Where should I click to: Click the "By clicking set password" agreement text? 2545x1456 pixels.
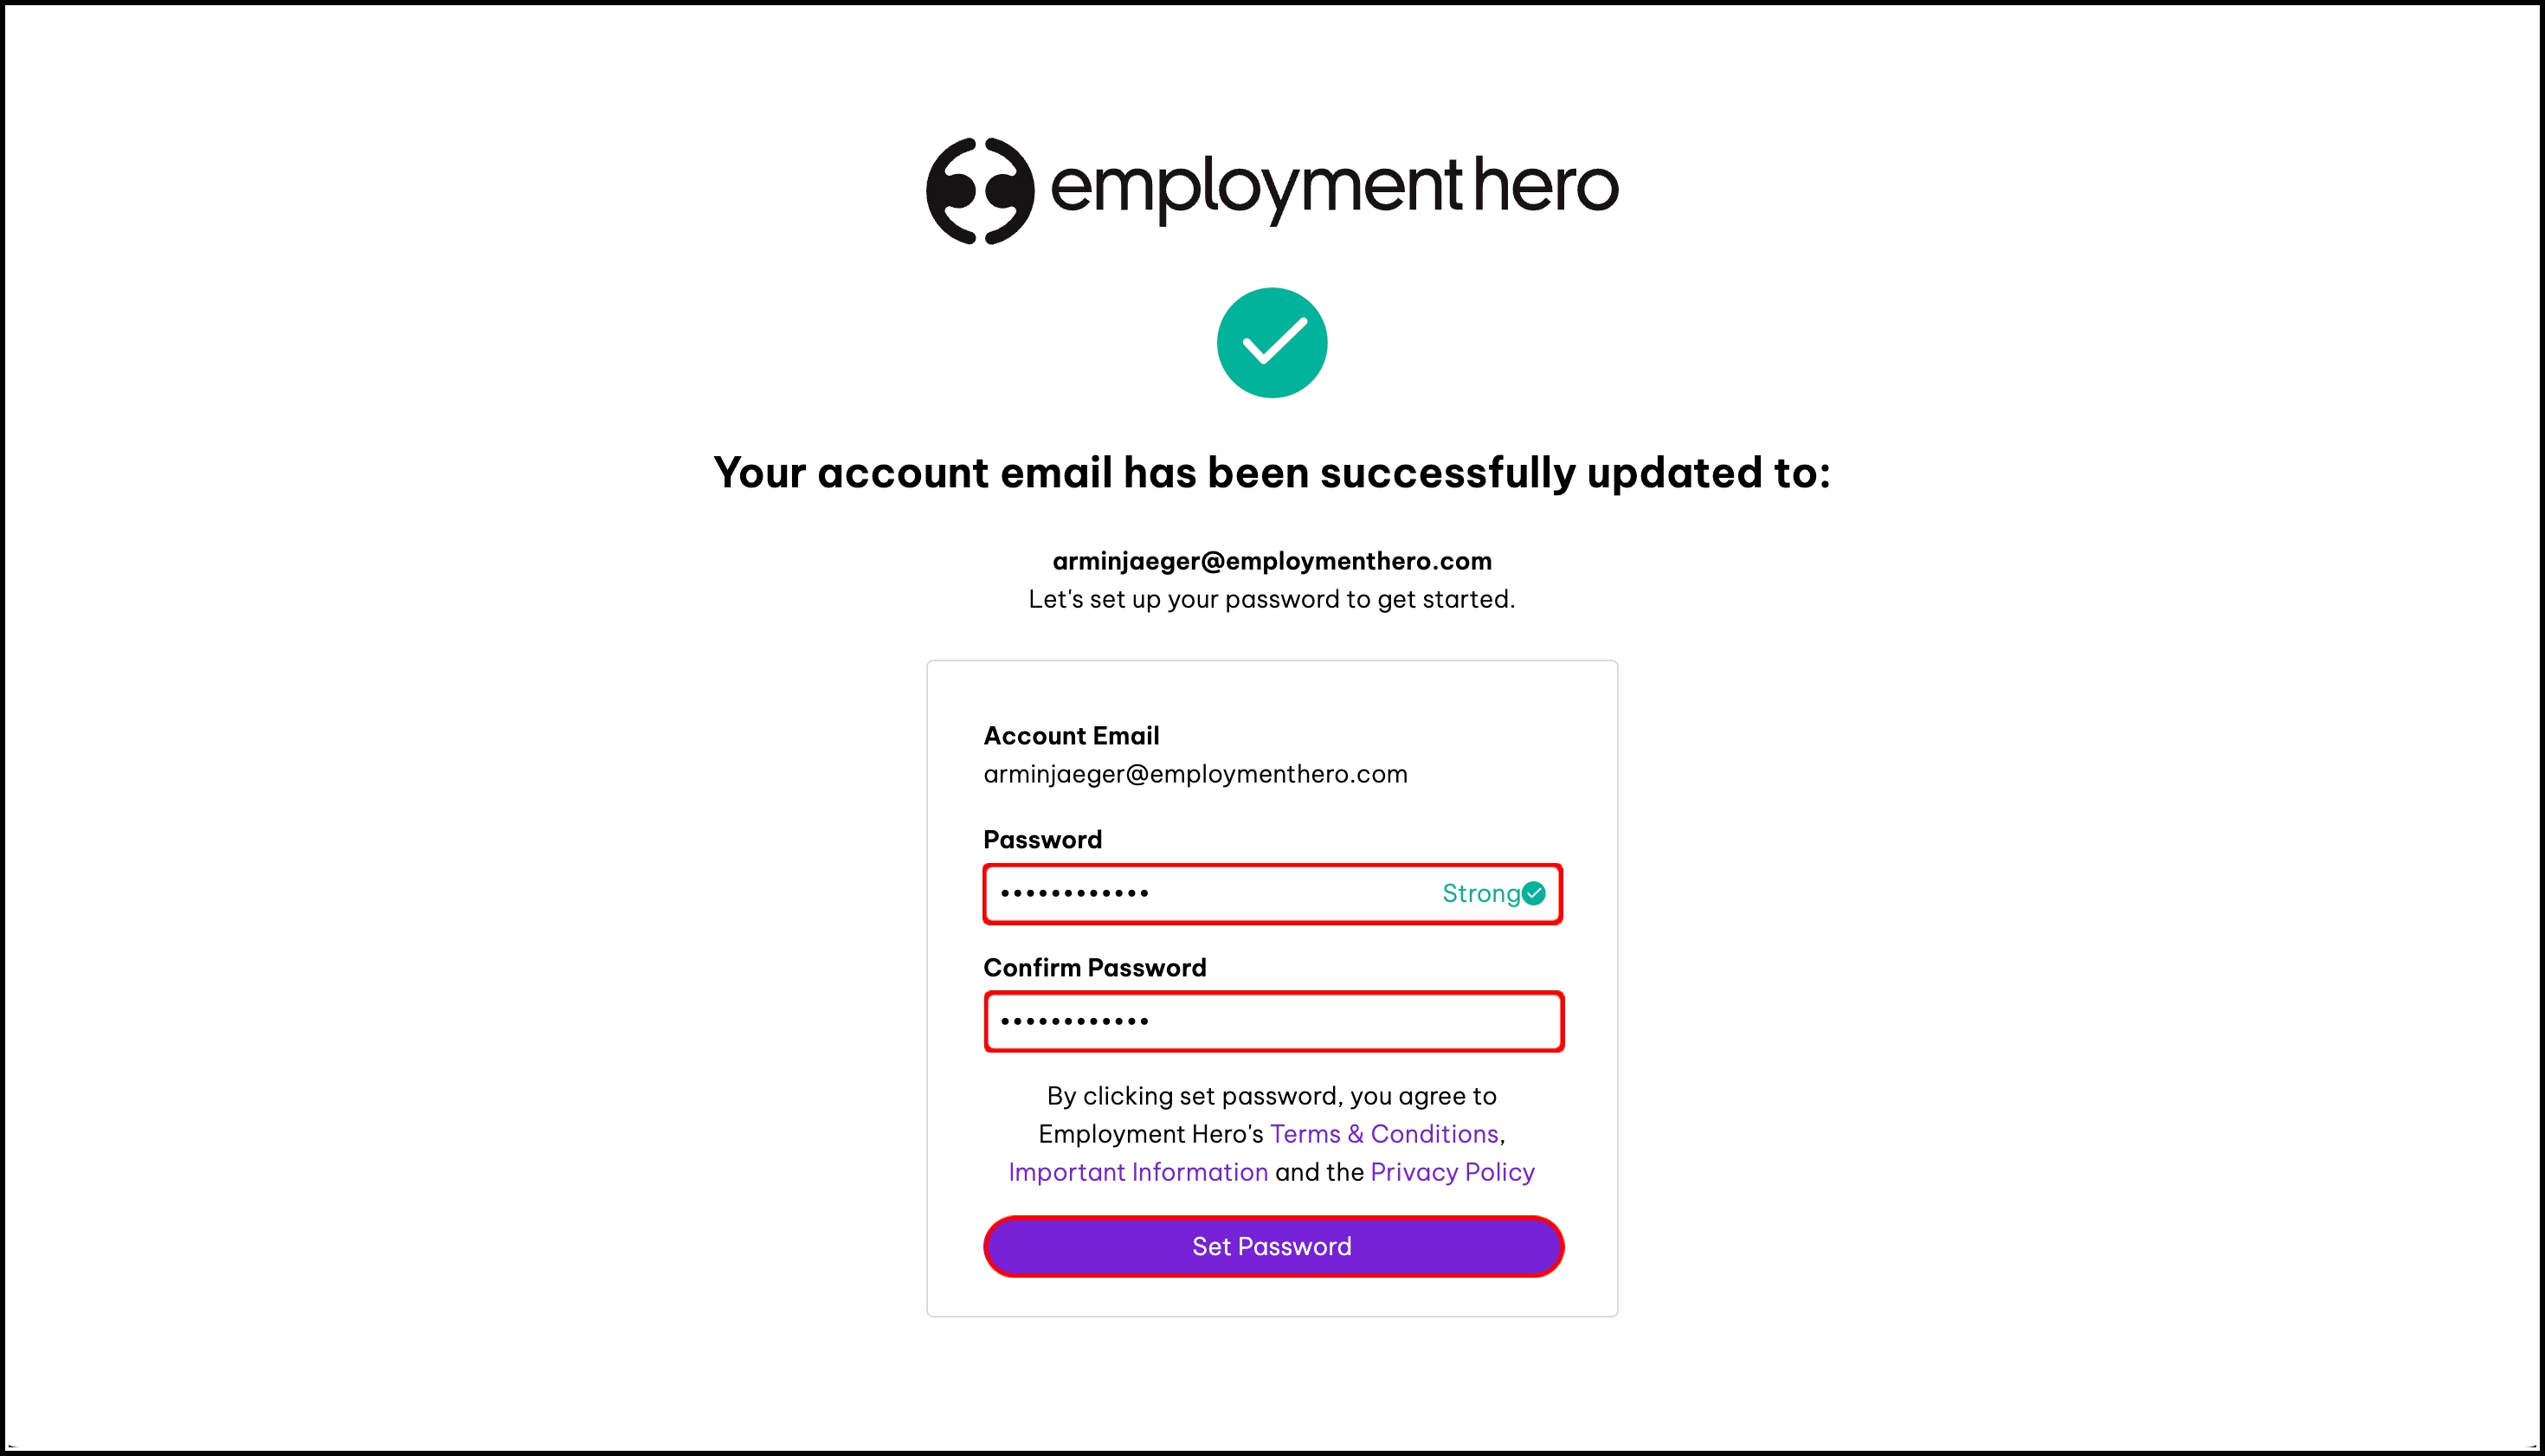pyautogui.click(x=1272, y=1096)
